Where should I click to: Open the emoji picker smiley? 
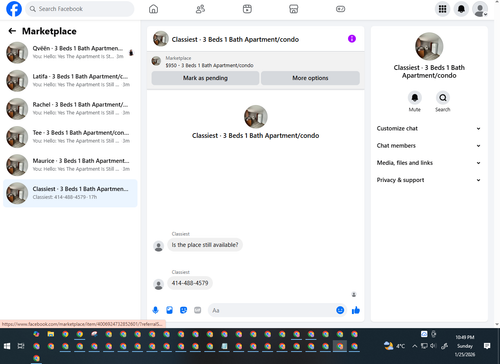(x=340, y=310)
